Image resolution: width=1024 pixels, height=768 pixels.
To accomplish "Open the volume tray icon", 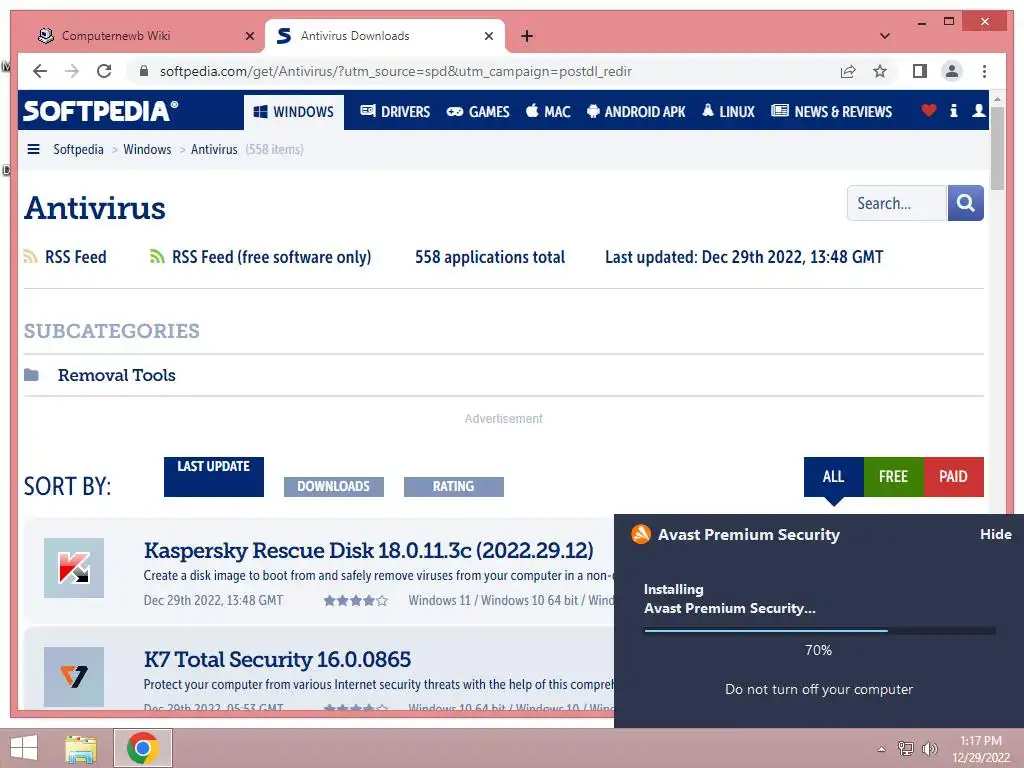I will pyautogui.click(x=929, y=748).
